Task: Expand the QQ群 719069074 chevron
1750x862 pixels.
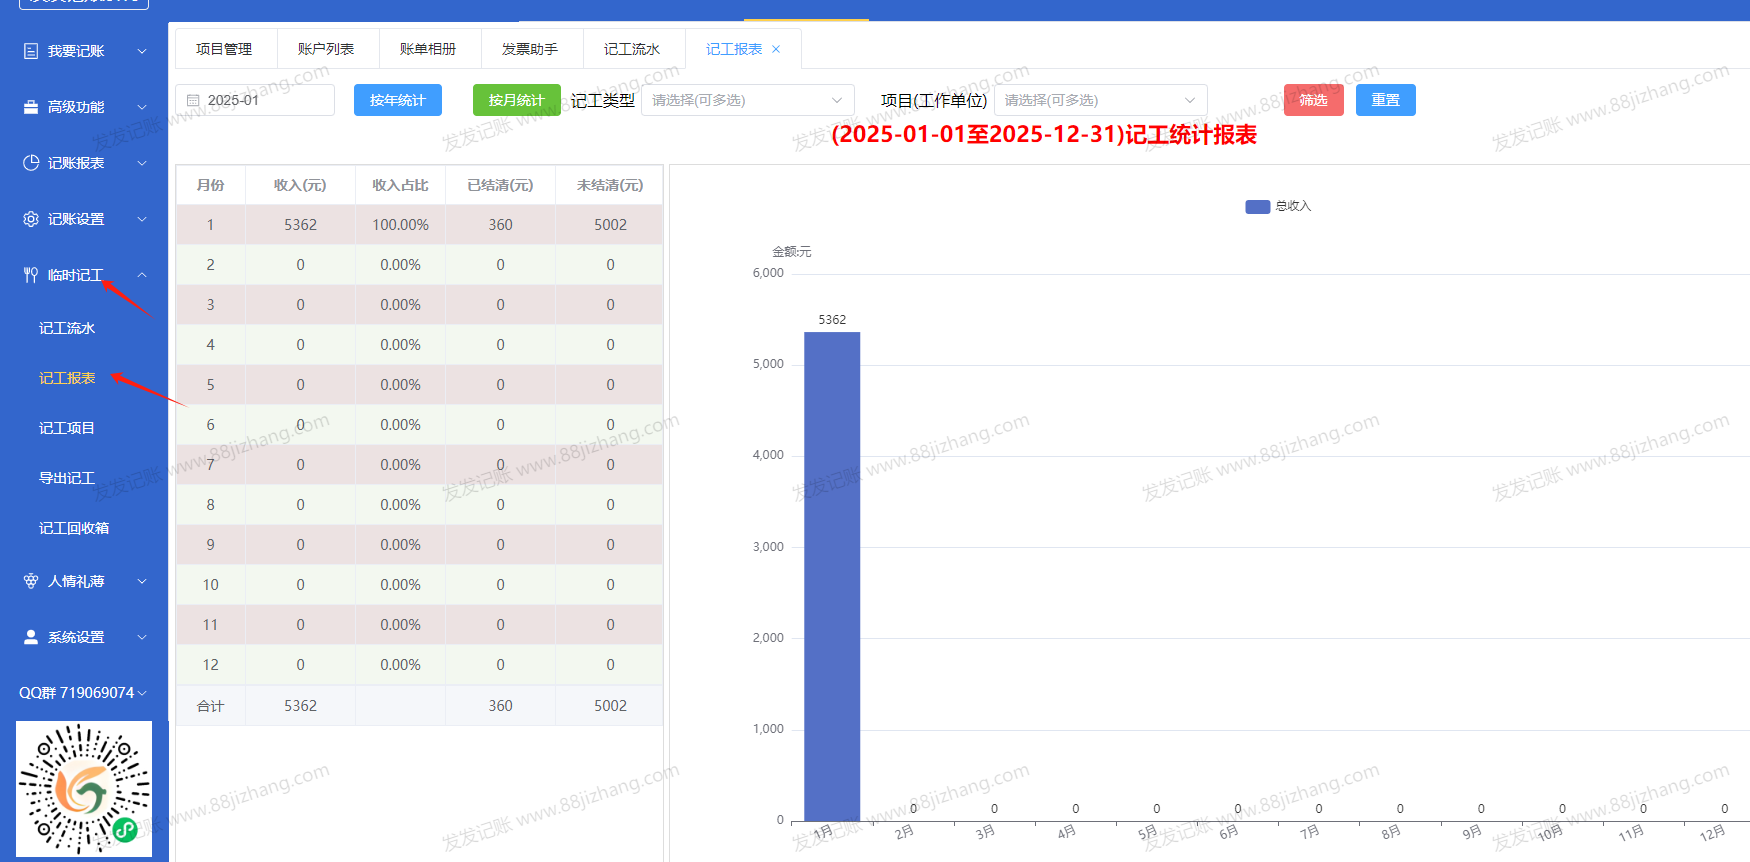Action: [x=142, y=693]
